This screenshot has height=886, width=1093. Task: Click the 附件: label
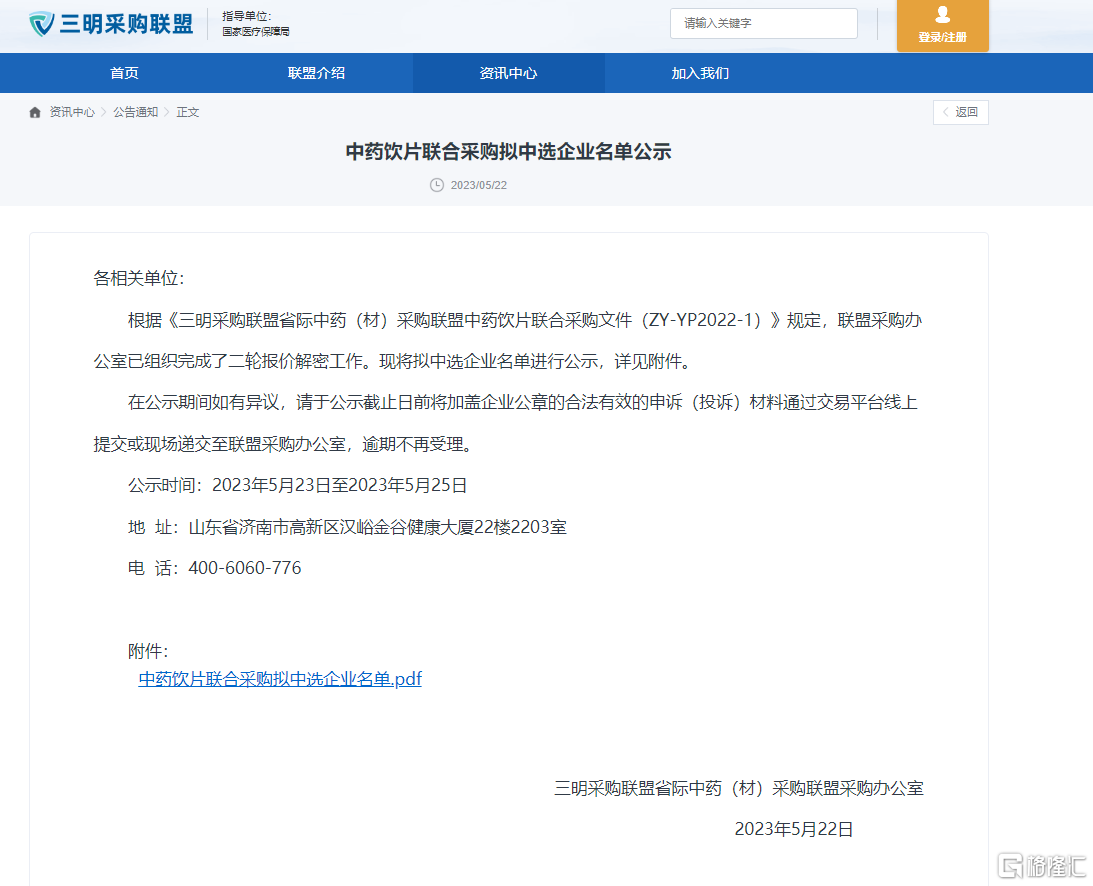[x=148, y=651]
